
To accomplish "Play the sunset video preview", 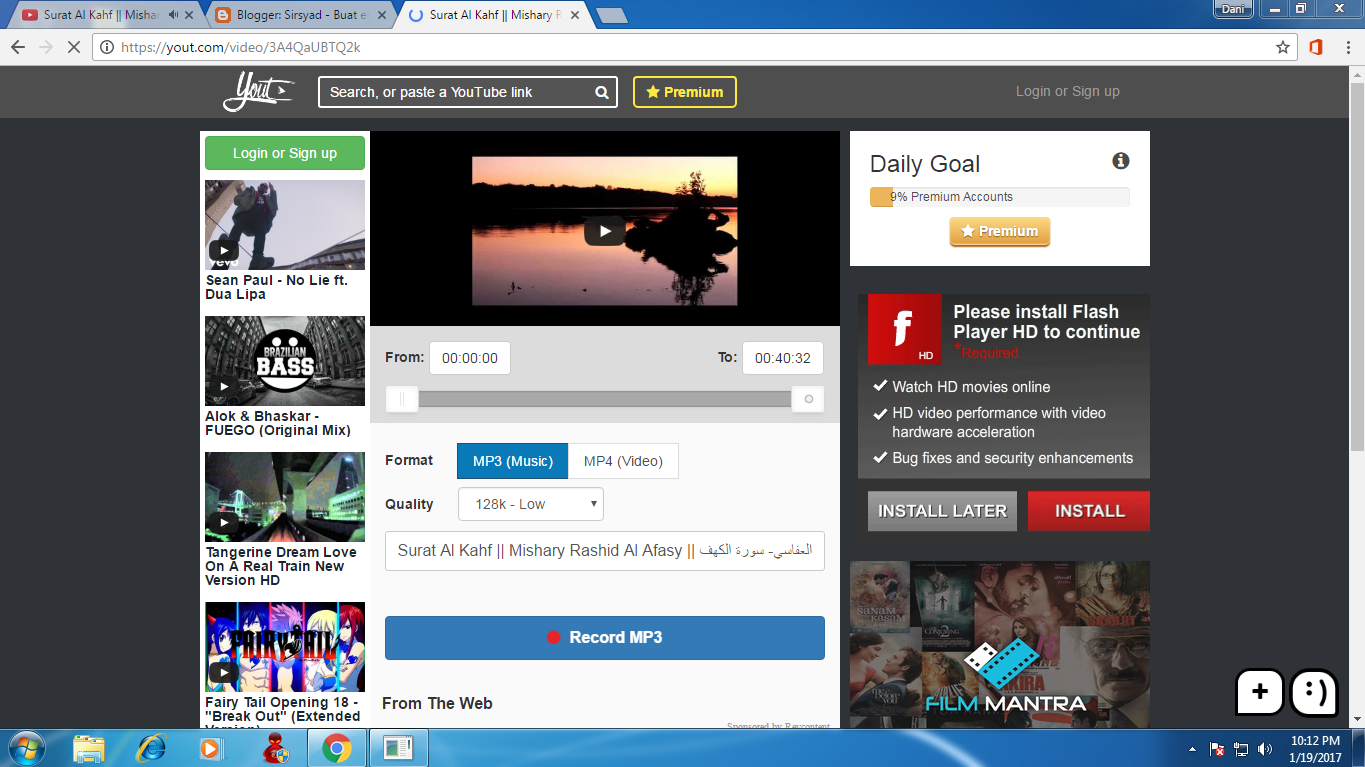I will tap(604, 231).
